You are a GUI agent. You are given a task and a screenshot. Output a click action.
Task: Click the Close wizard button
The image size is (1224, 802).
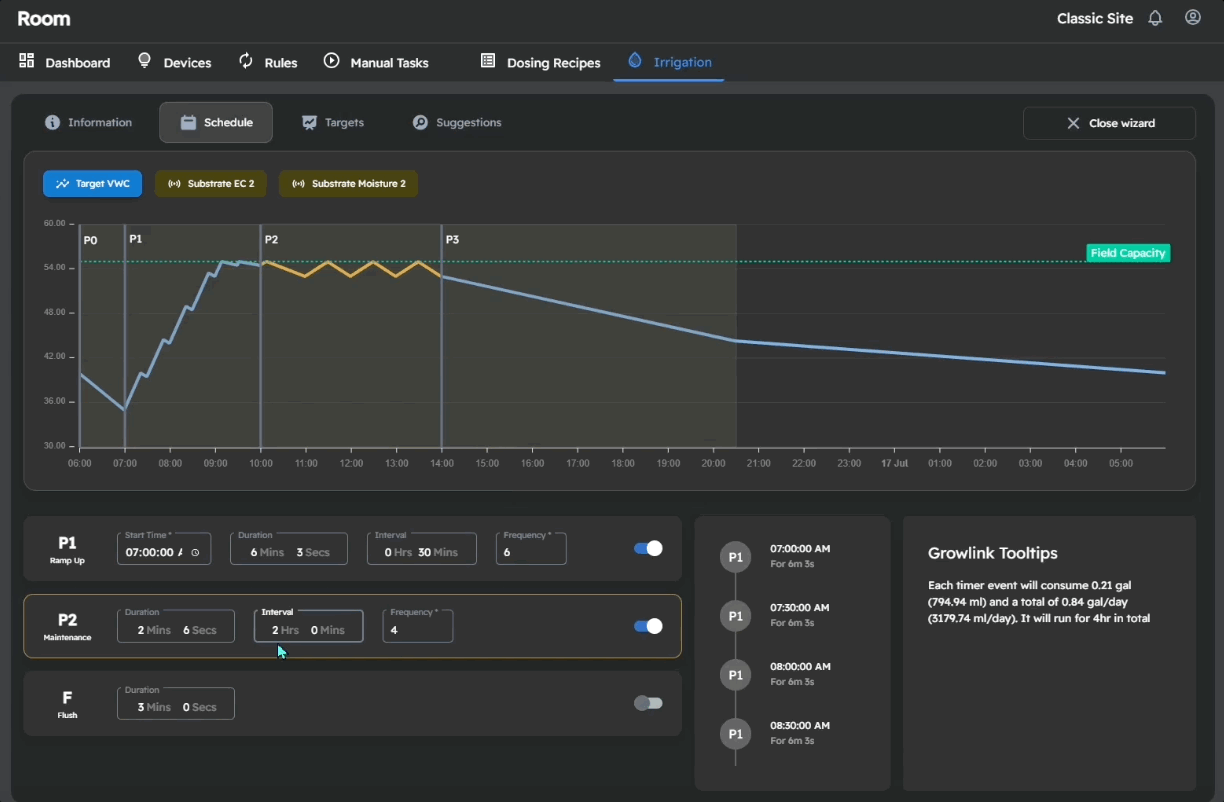1109,123
